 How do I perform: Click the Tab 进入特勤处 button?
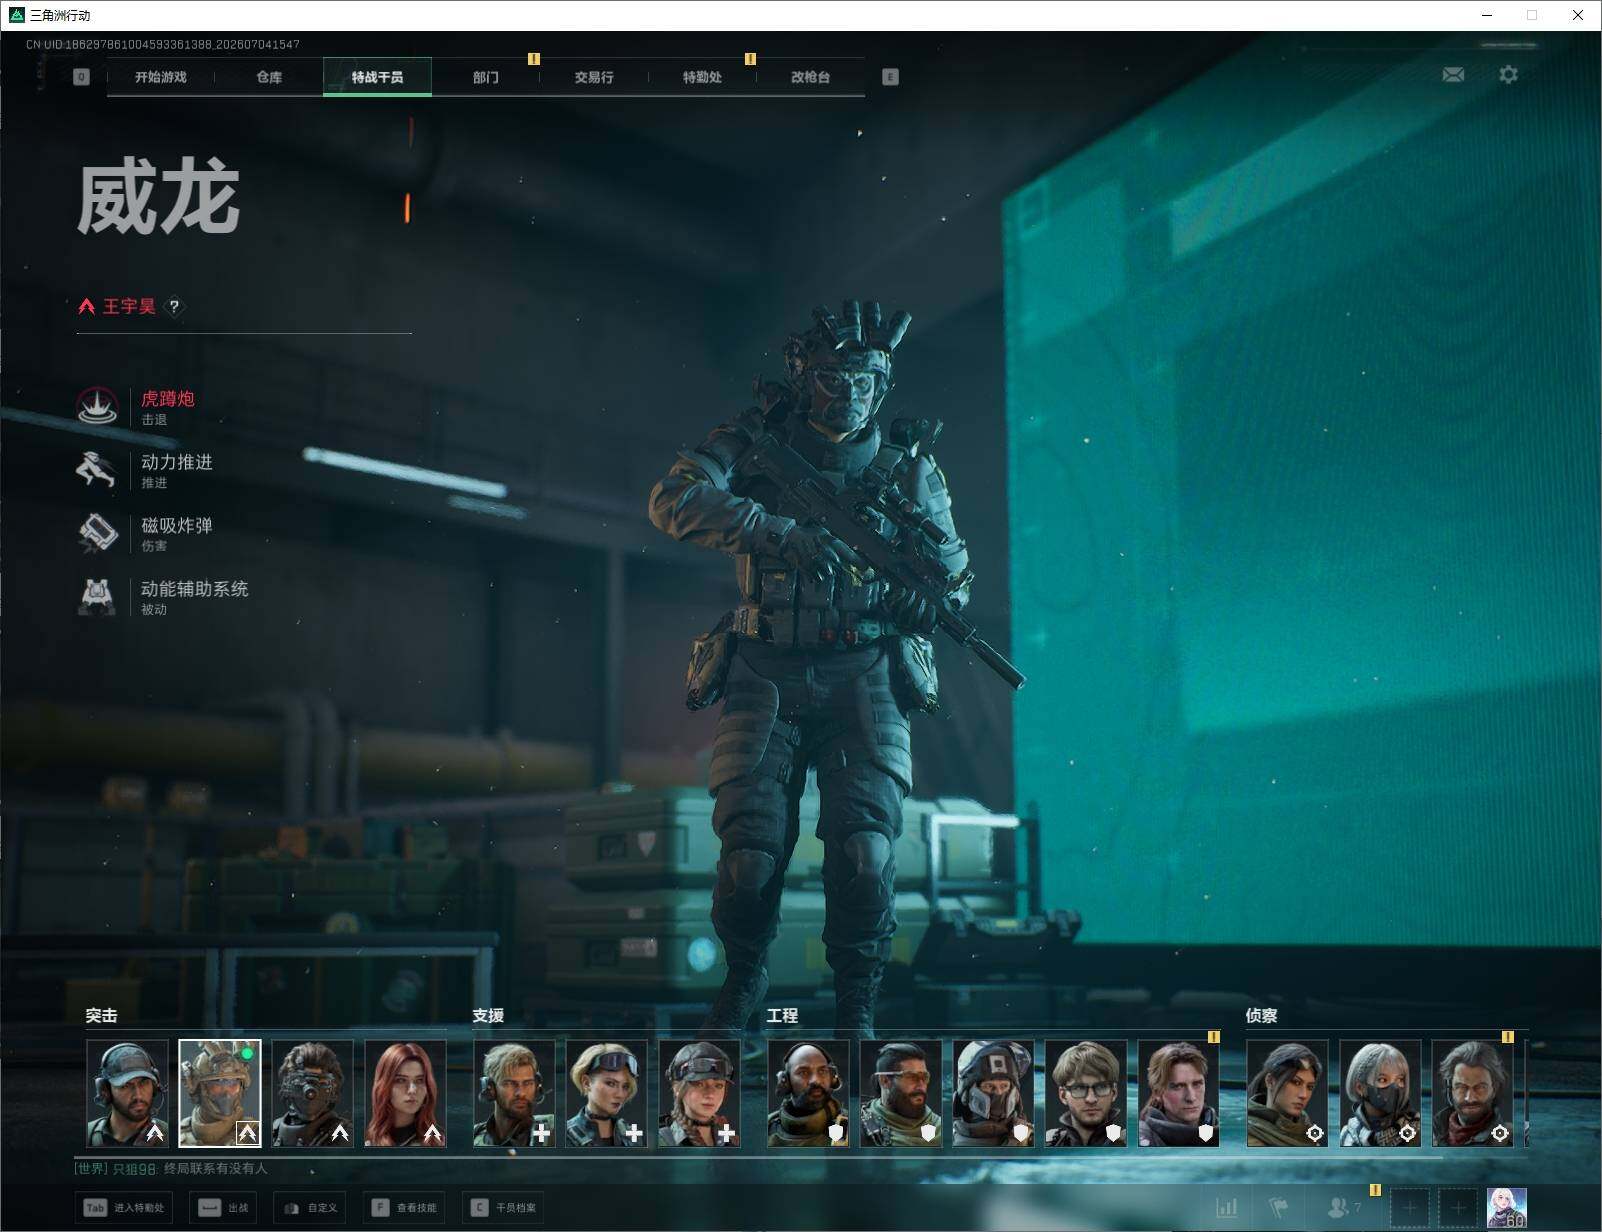click(125, 1207)
